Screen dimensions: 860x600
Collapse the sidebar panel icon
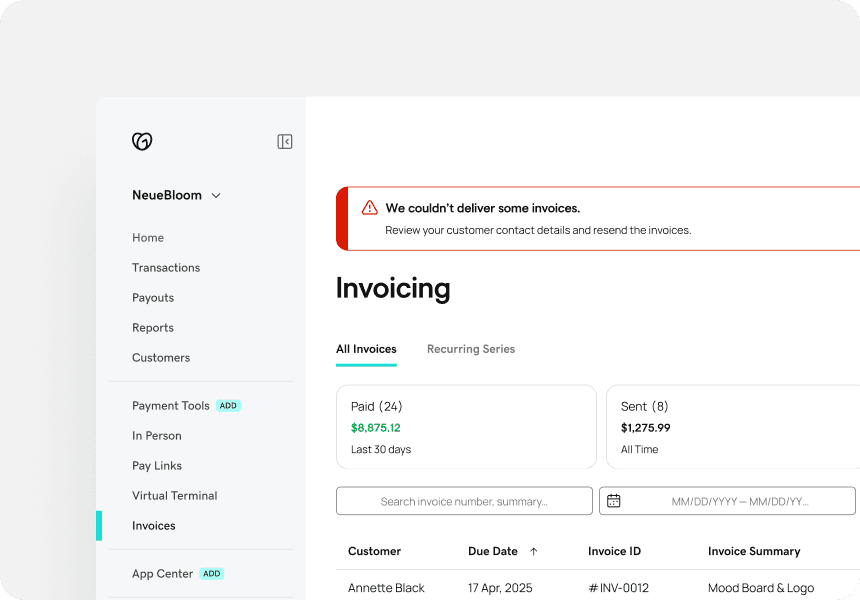coord(285,141)
